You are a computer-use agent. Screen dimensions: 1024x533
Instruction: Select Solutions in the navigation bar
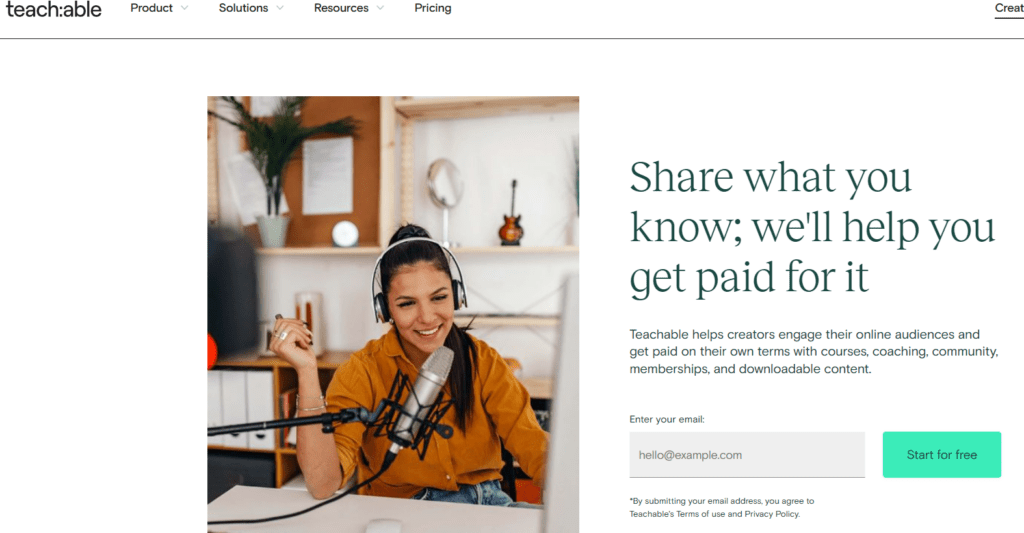click(x=243, y=8)
